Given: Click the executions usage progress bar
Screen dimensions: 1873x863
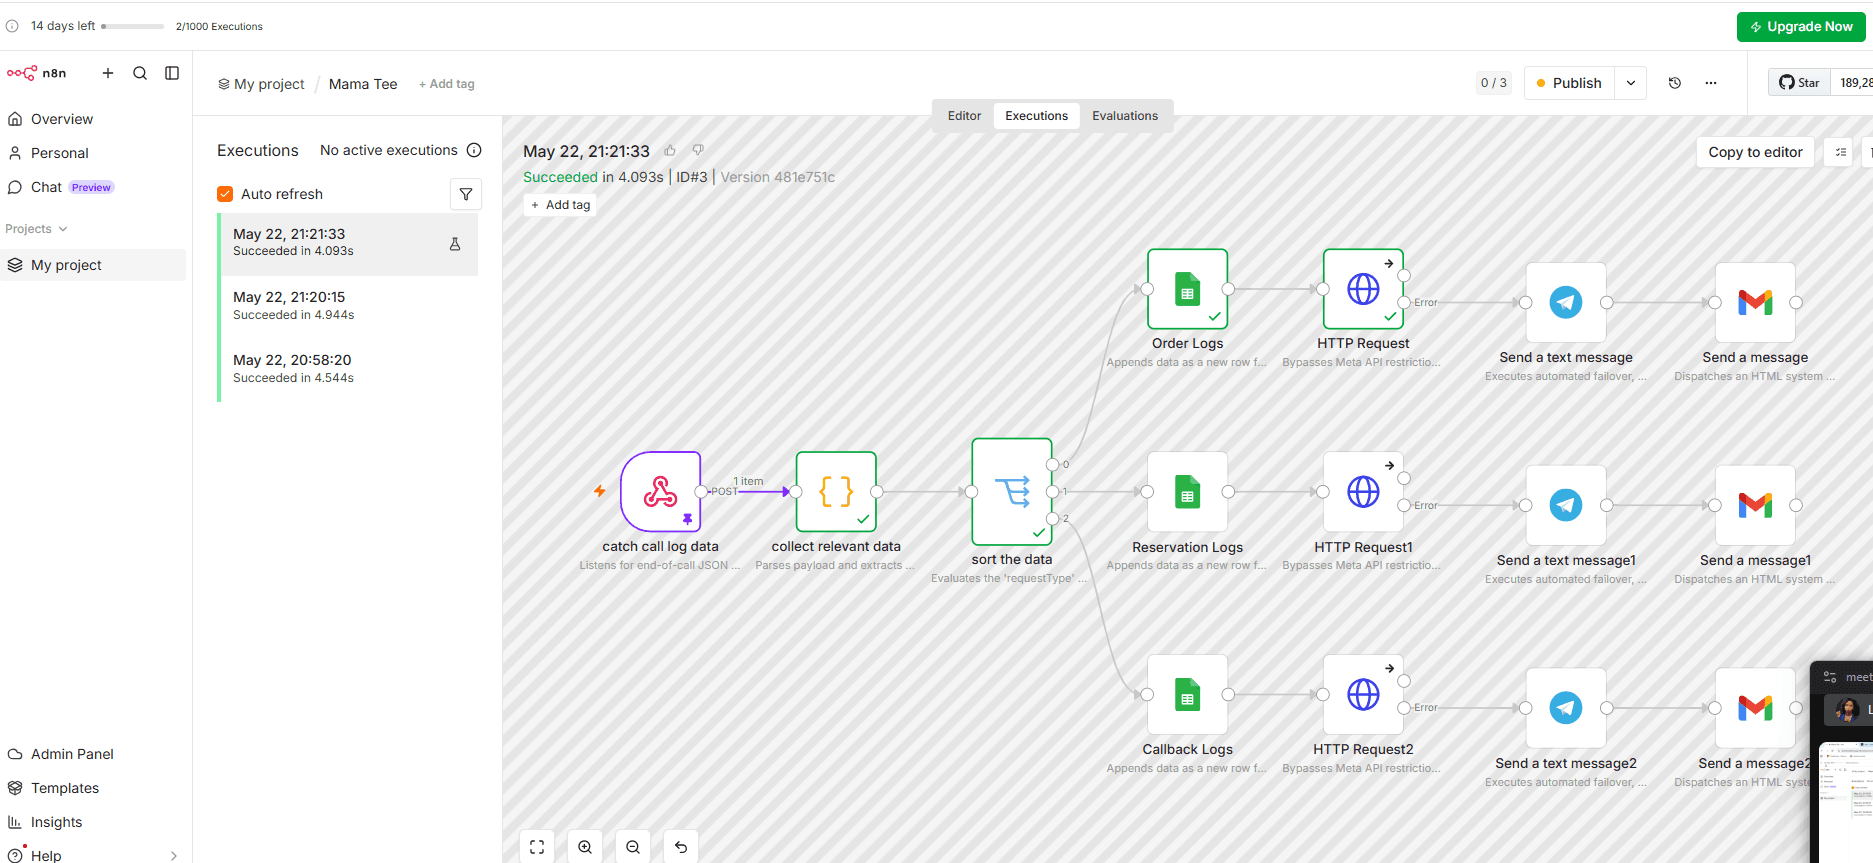Looking at the screenshot, I should tap(133, 26).
